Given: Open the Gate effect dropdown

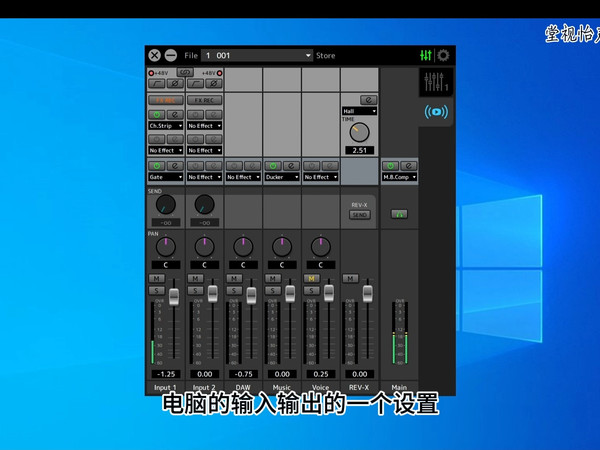Looking at the screenshot, I should pos(166,177).
